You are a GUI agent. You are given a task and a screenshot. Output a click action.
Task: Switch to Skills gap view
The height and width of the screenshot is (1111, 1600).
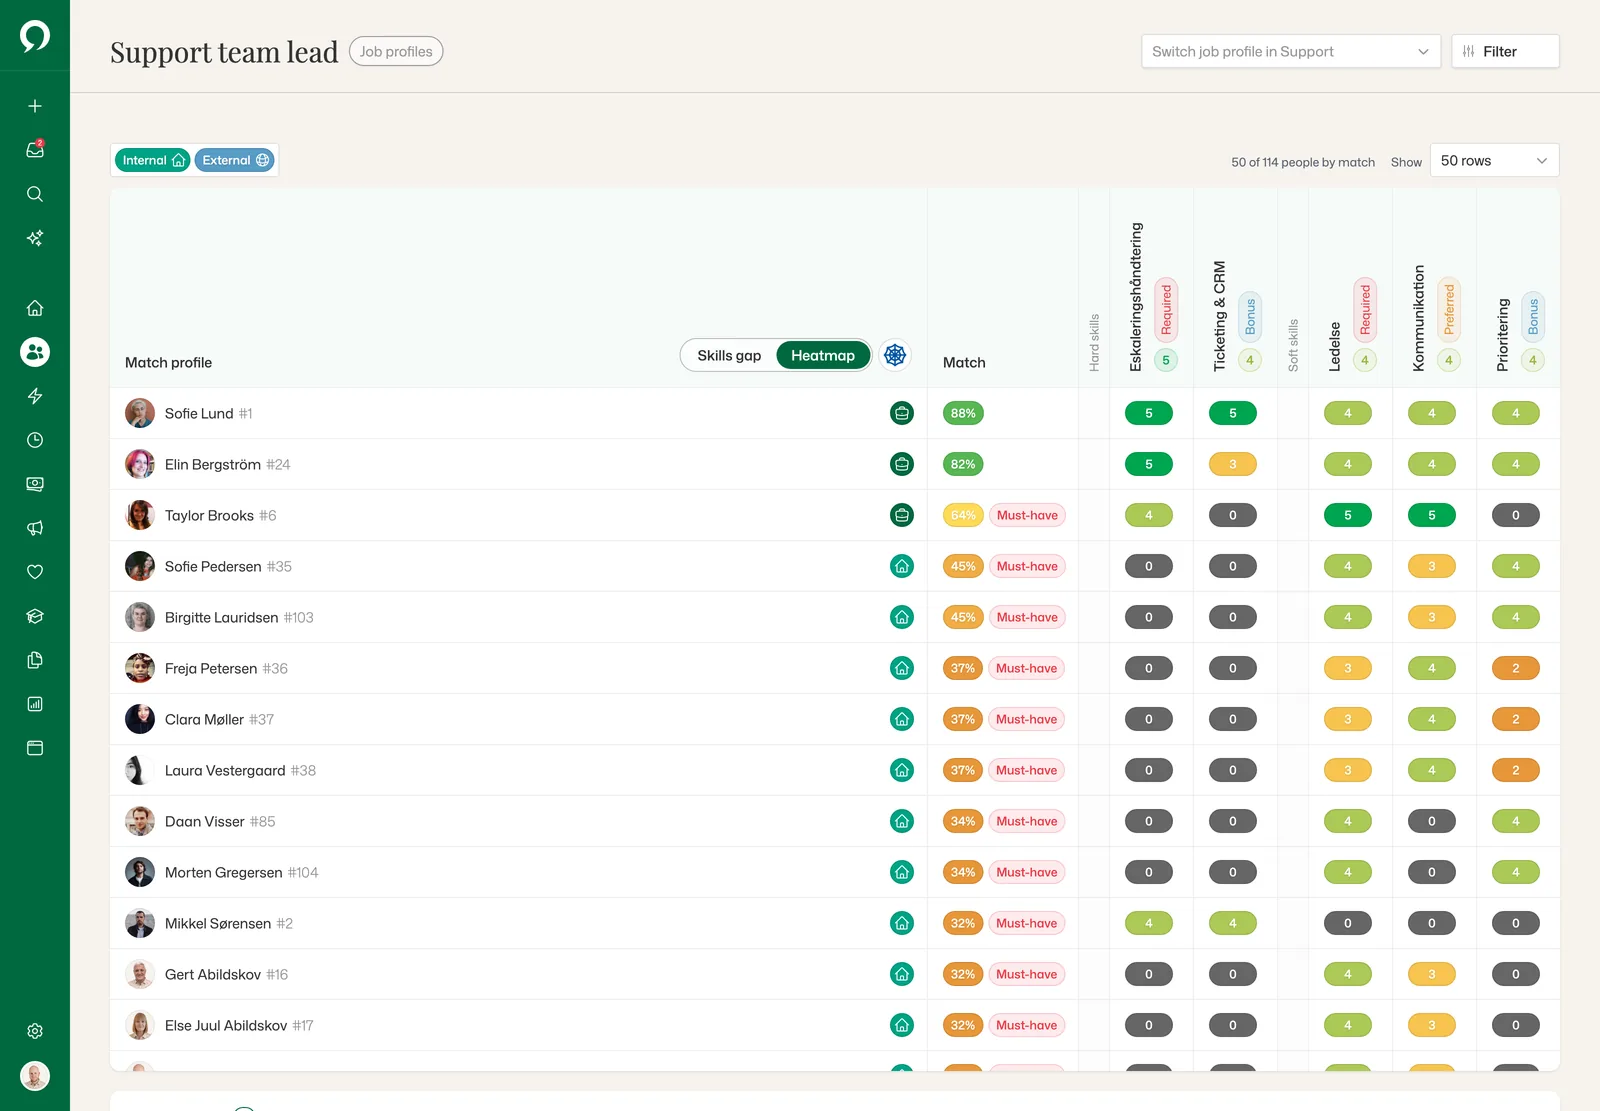coord(729,355)
